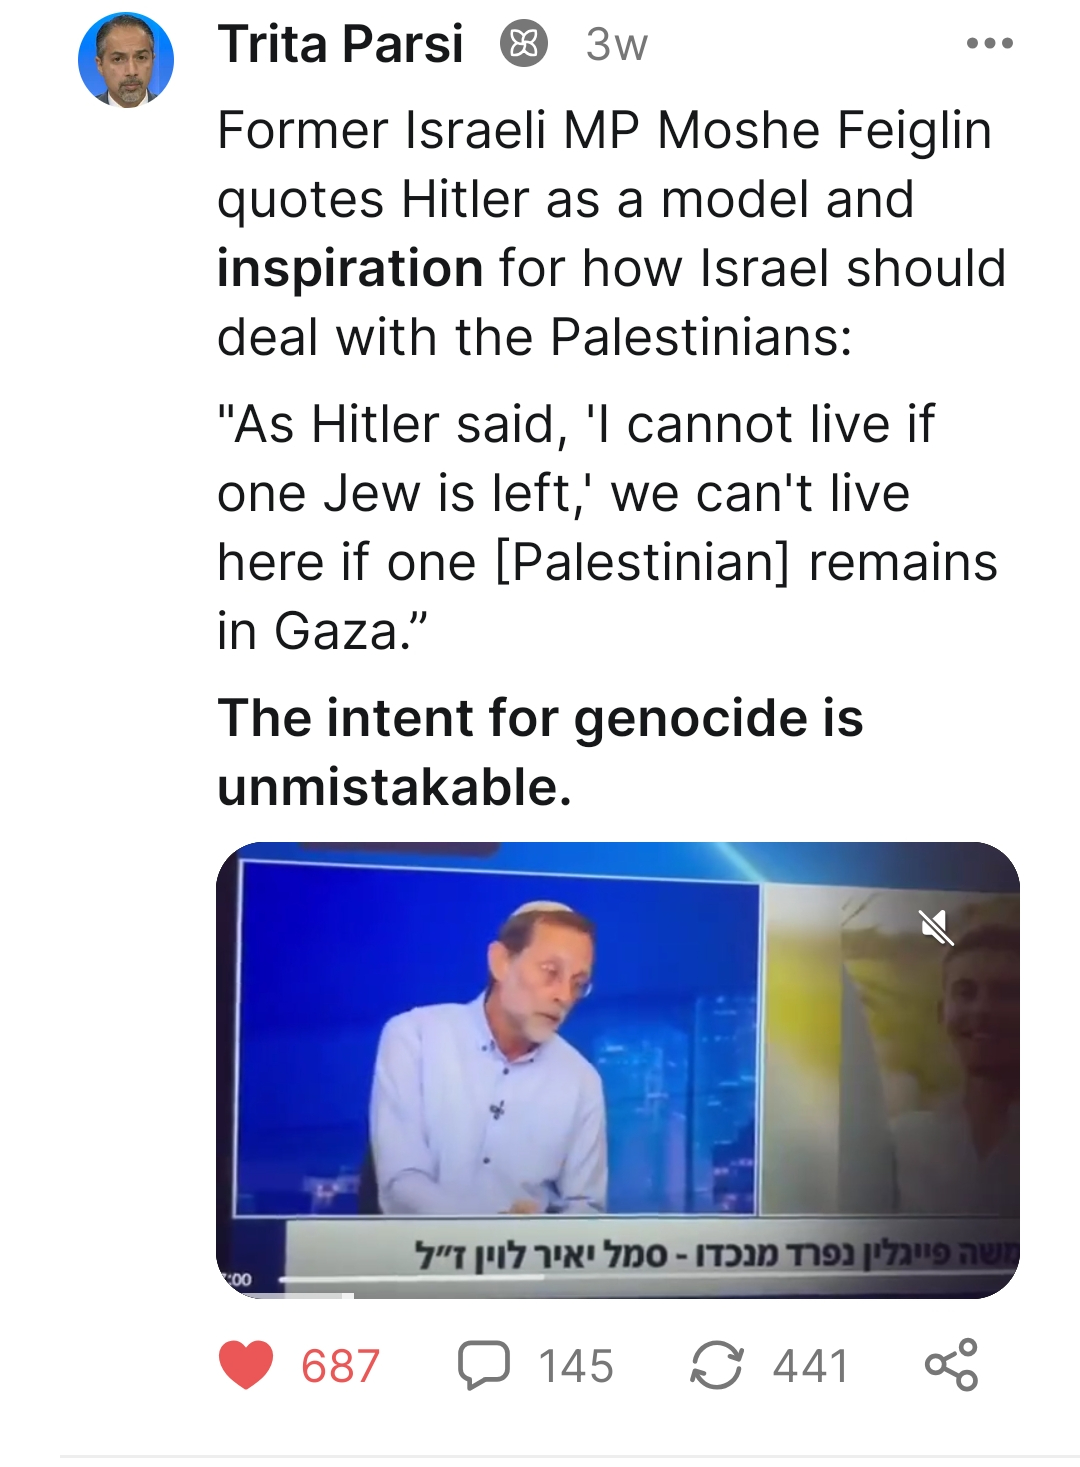The width and height of the screenshot is (1080, 1467).
Task: Show the 145 comments count
Action: 576,1366
